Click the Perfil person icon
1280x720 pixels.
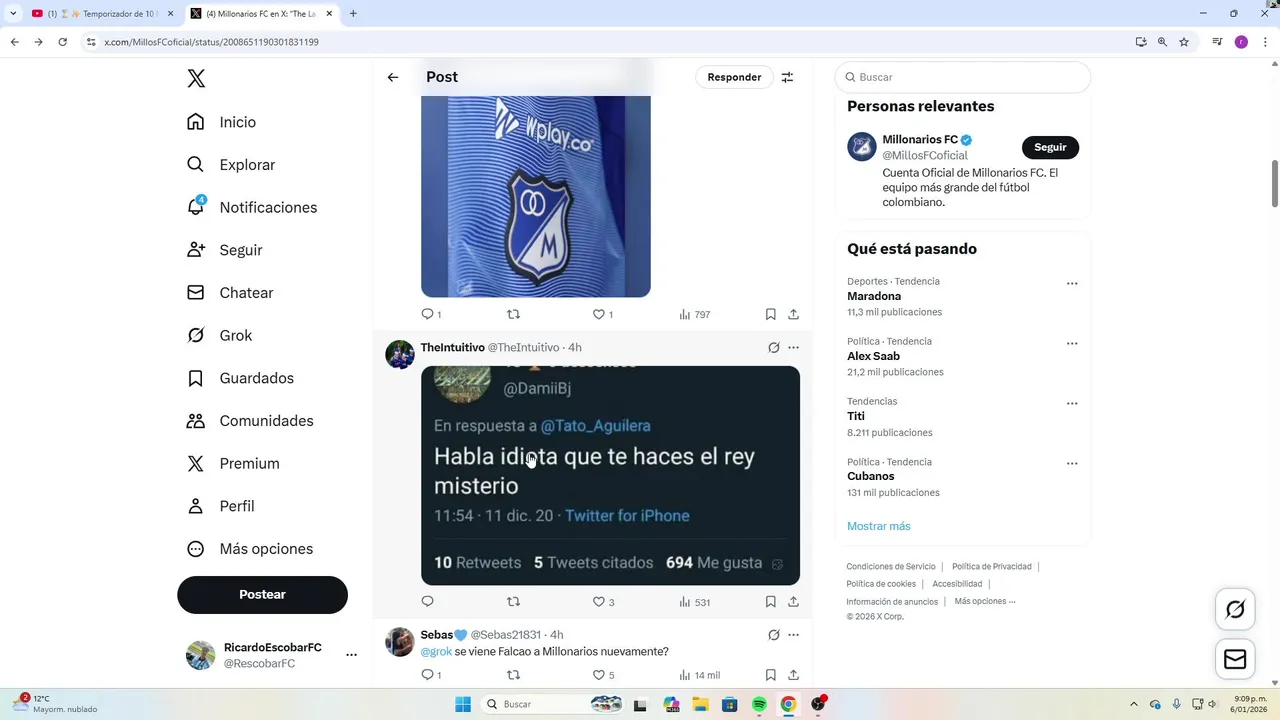coord(196,506)
